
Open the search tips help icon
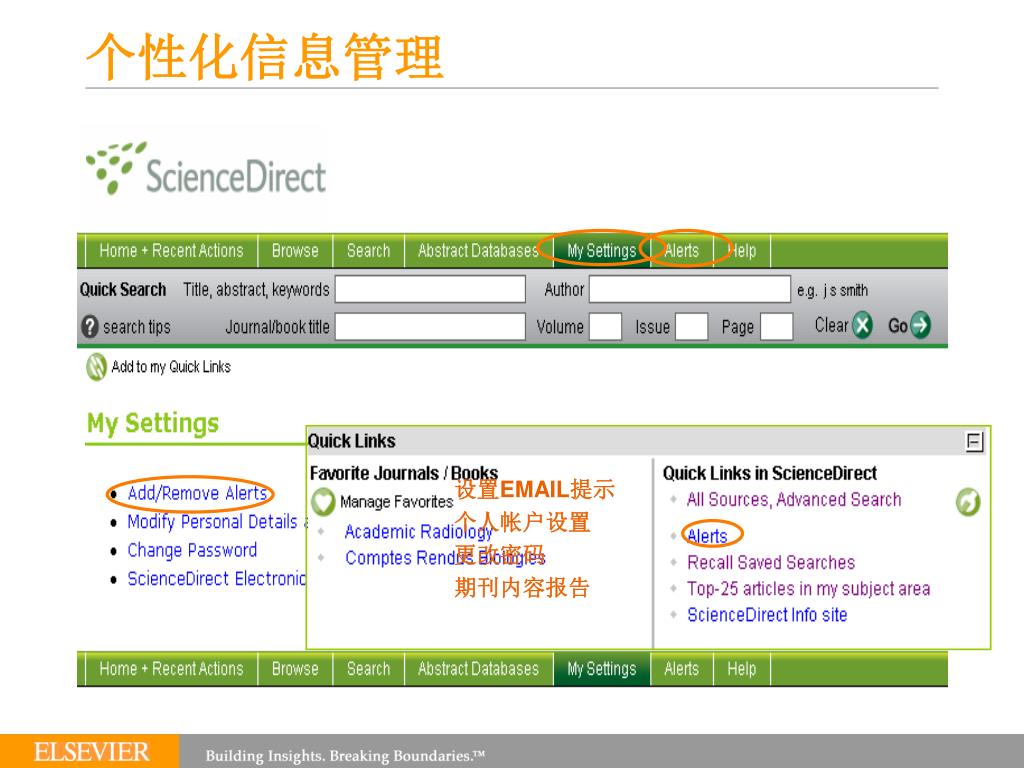point(89,327)
